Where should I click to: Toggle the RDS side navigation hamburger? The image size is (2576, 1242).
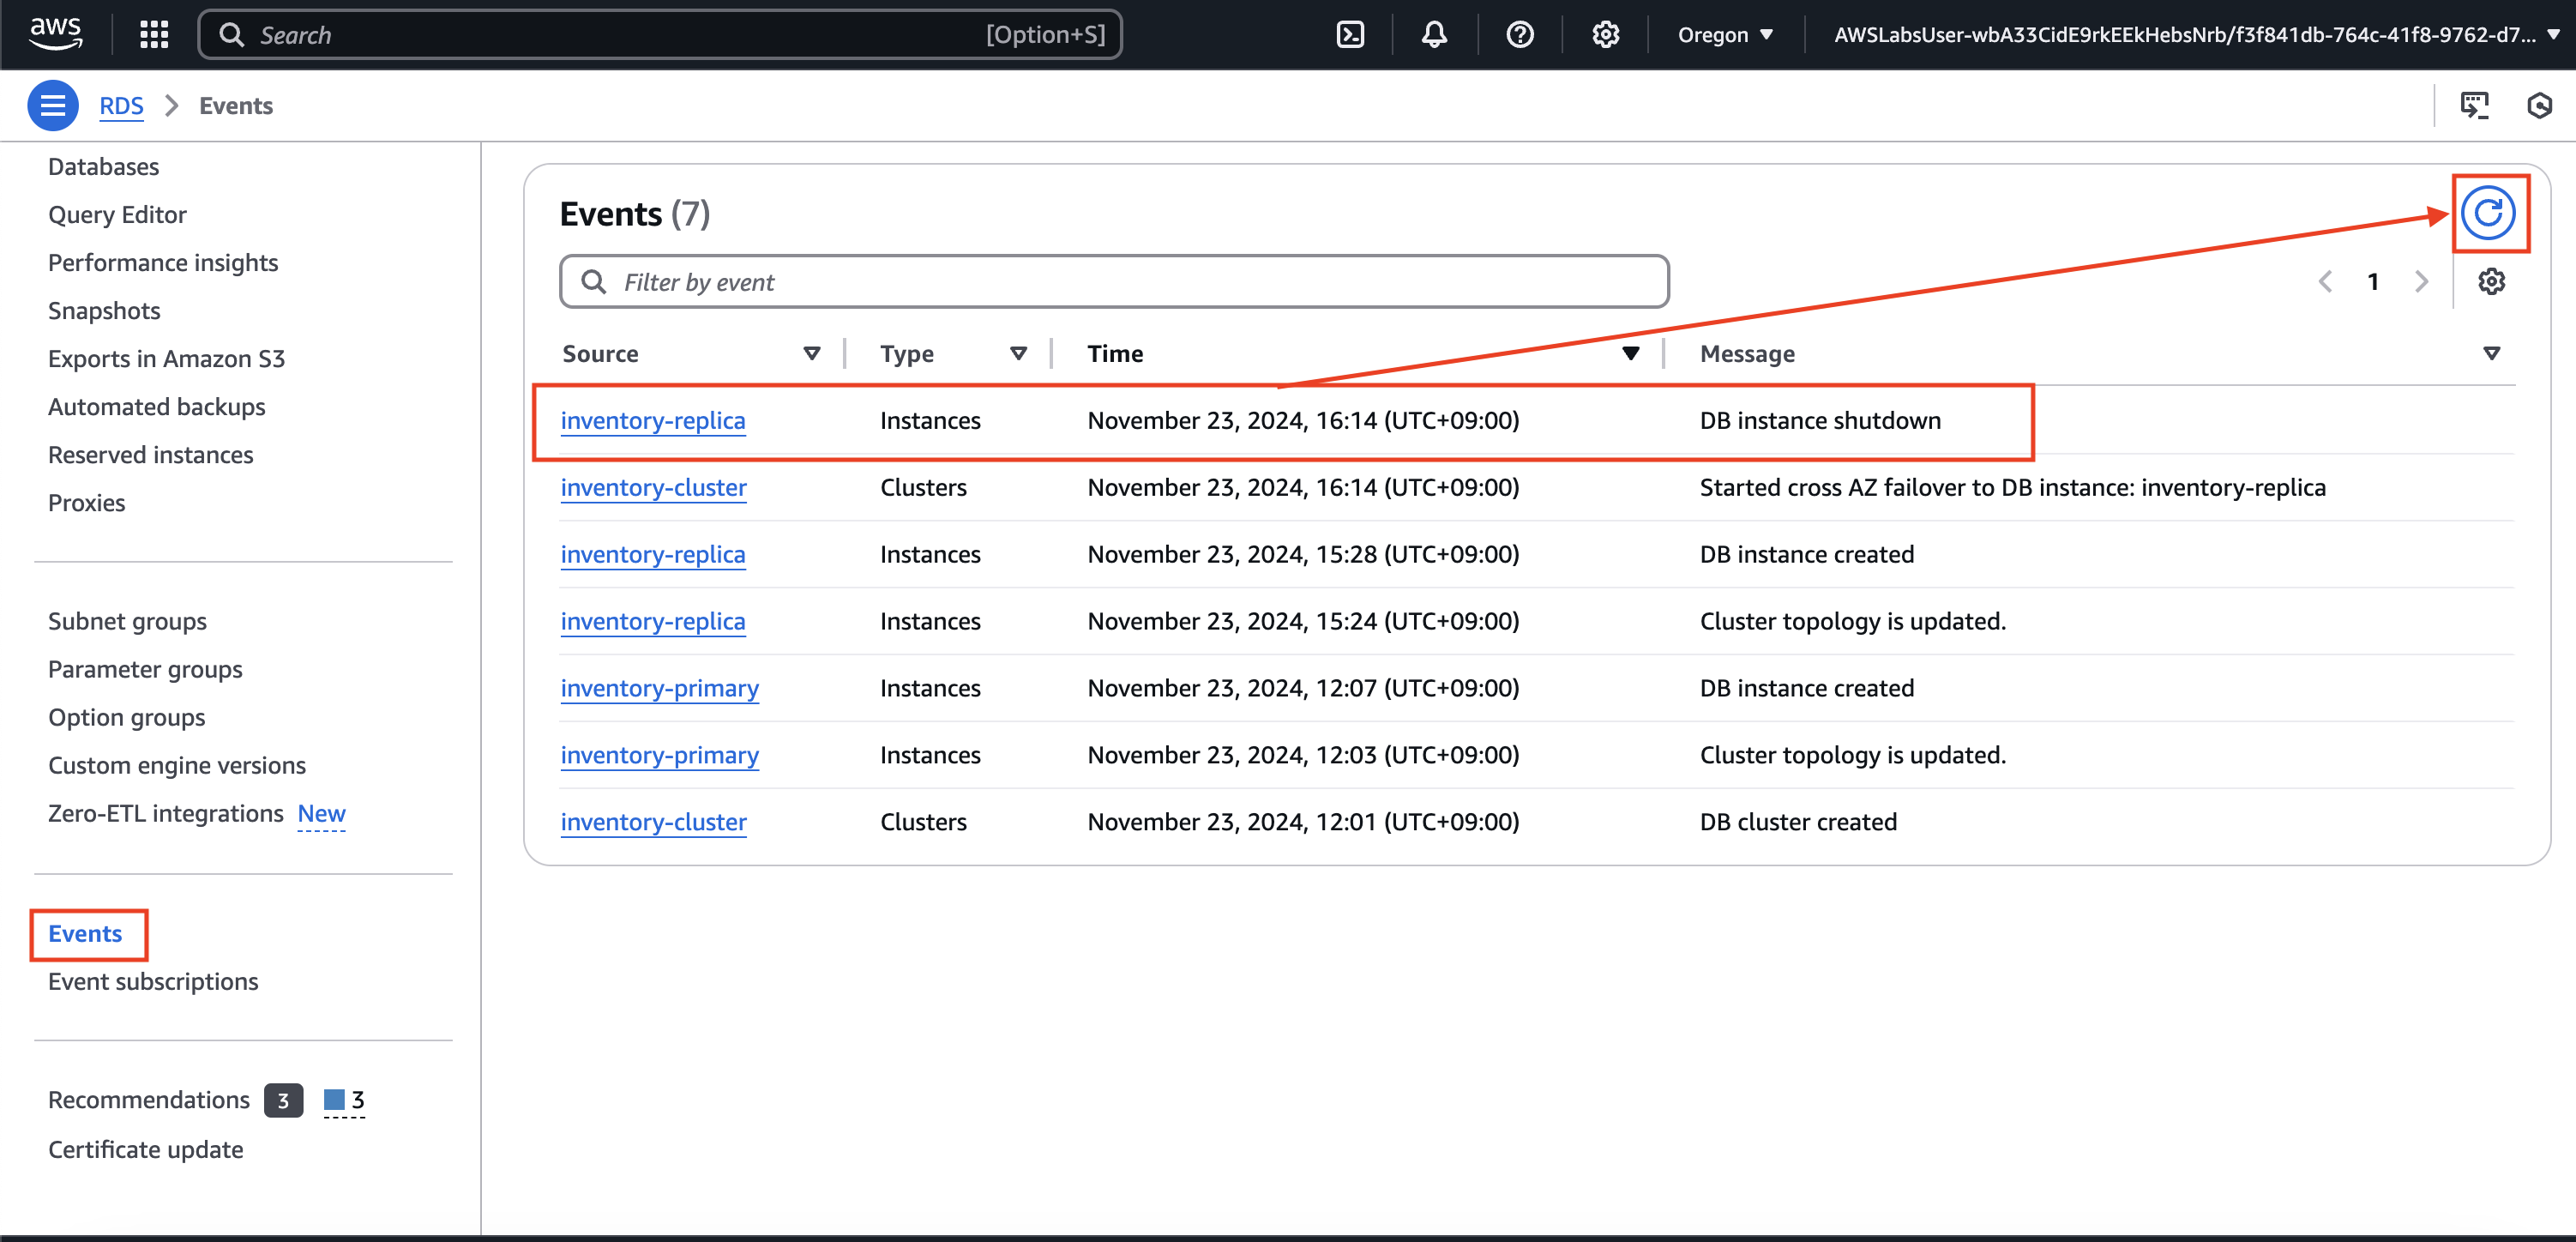click(x=53, y=106)
